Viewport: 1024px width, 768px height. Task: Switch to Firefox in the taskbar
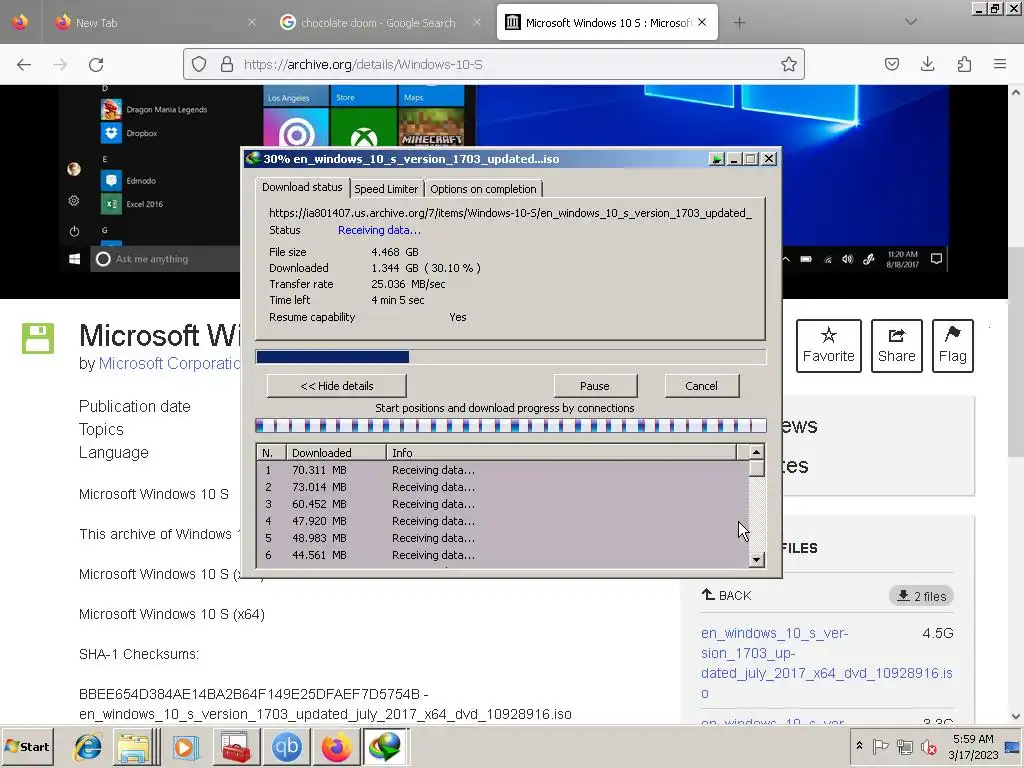(x=336, y=747)
